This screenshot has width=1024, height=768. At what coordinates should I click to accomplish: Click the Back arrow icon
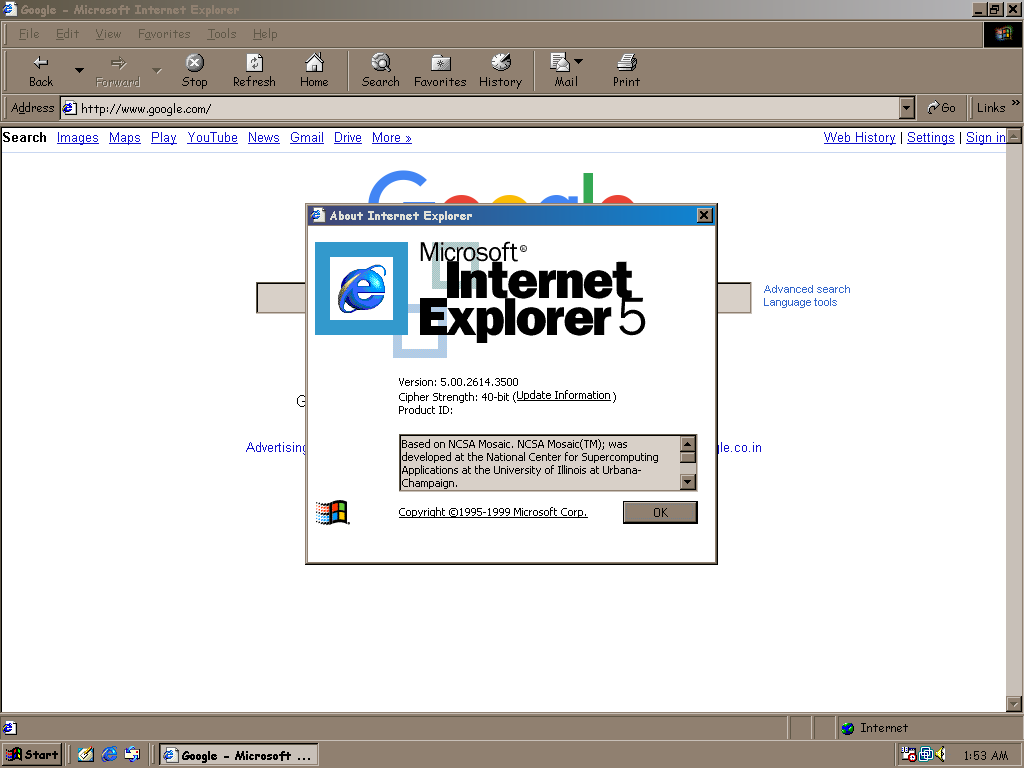[x=41, y=64]
